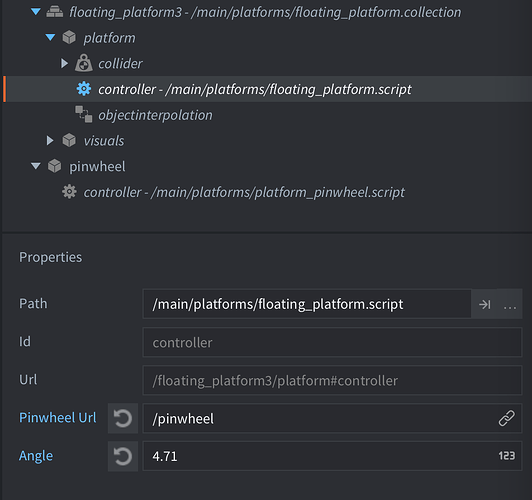
Task: Collapse the floating_platform3 collection node
Action: tap(36, 12)
